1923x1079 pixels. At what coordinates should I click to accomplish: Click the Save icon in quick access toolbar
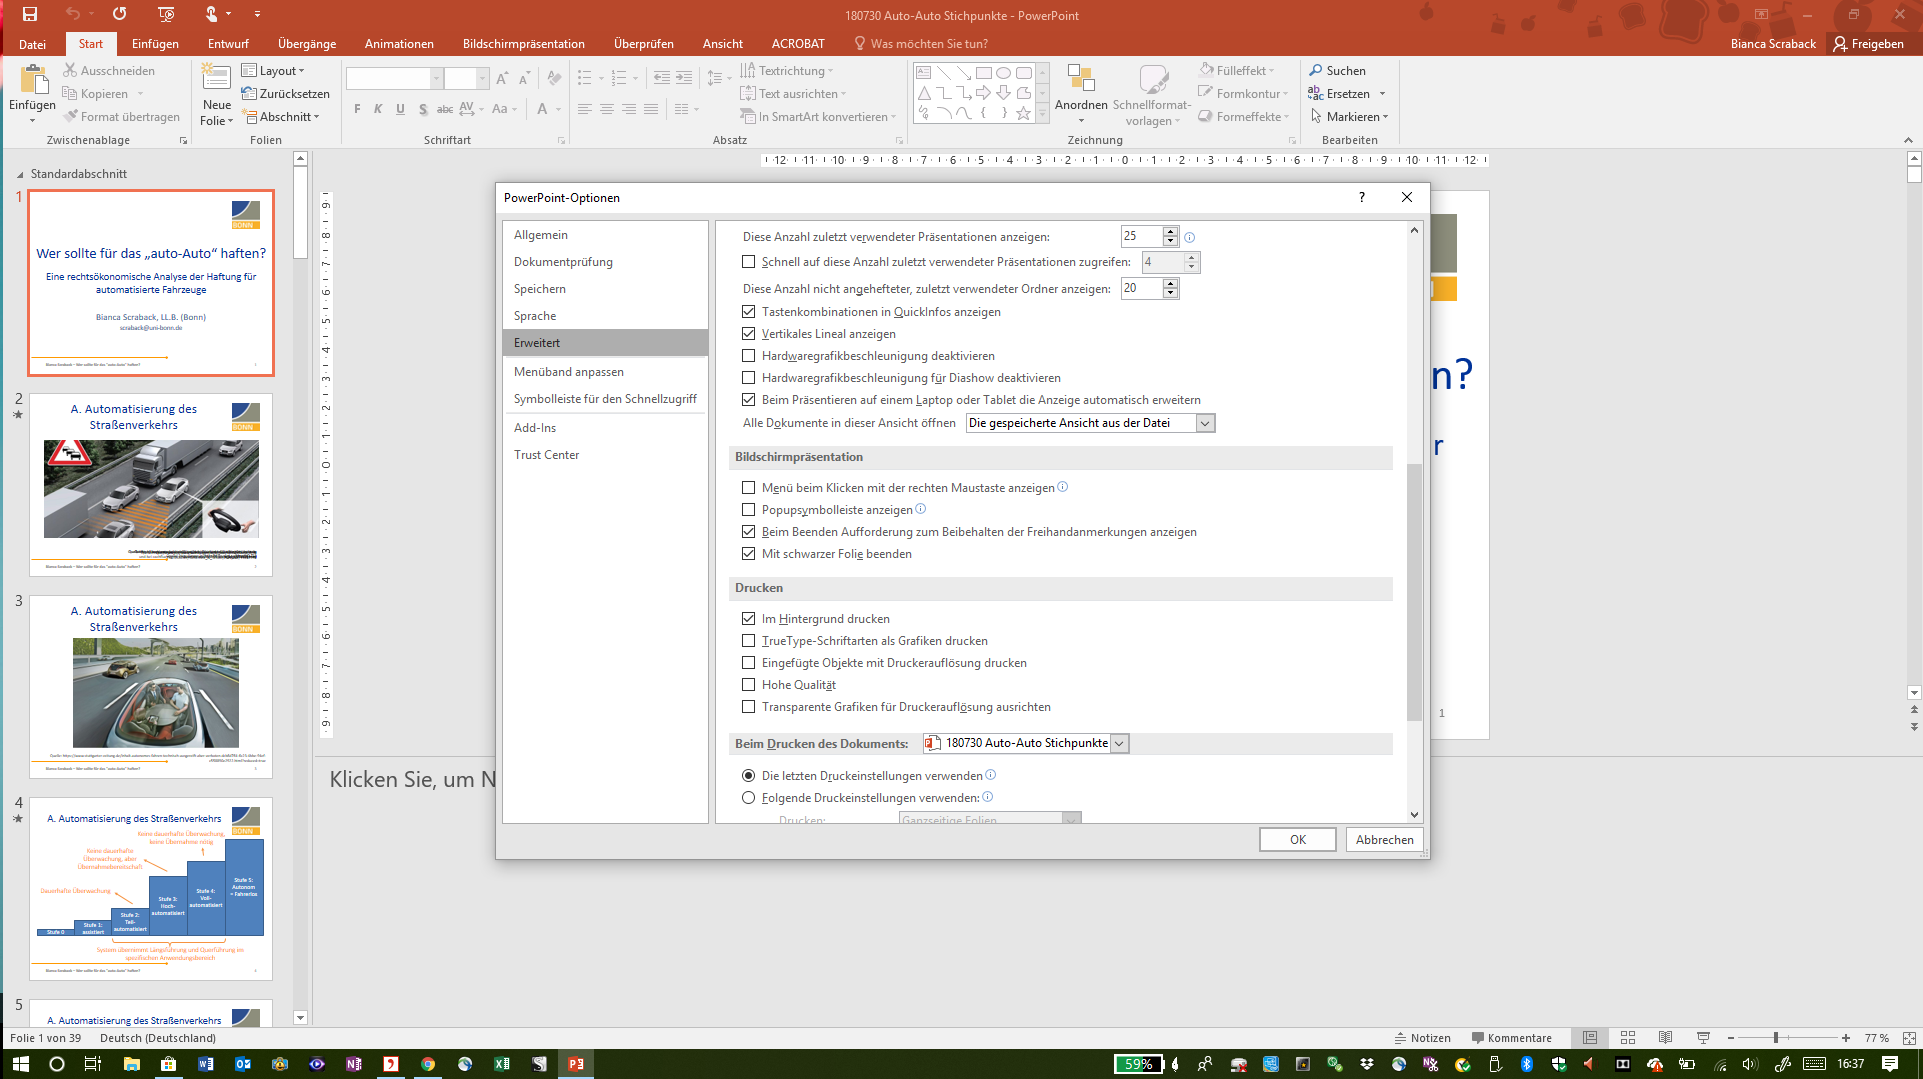[x=30, y=14]
